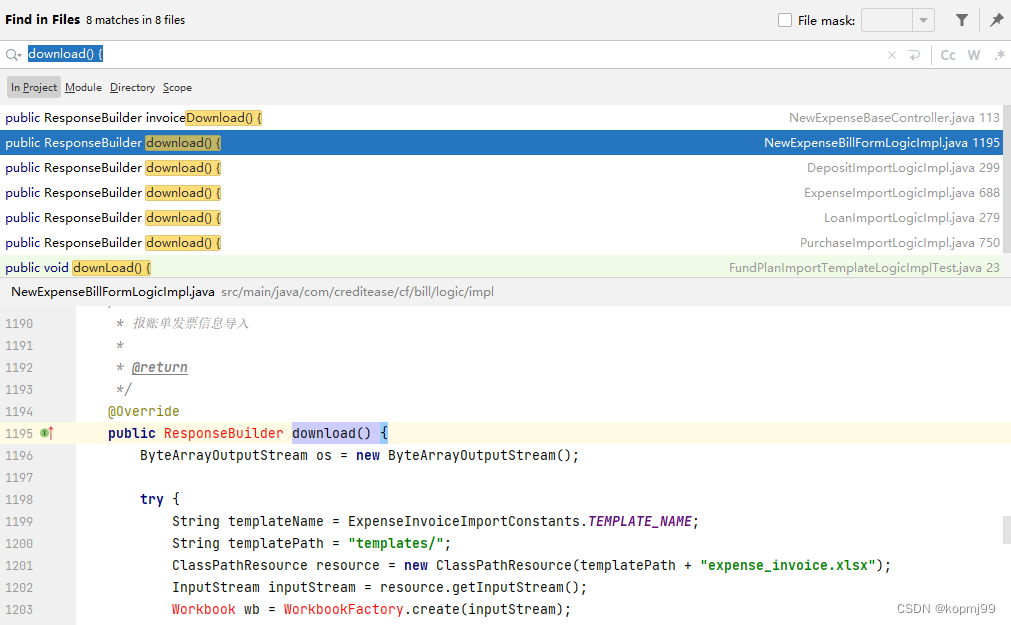Open the File mask dropdown arrow

tap(923, 20)
